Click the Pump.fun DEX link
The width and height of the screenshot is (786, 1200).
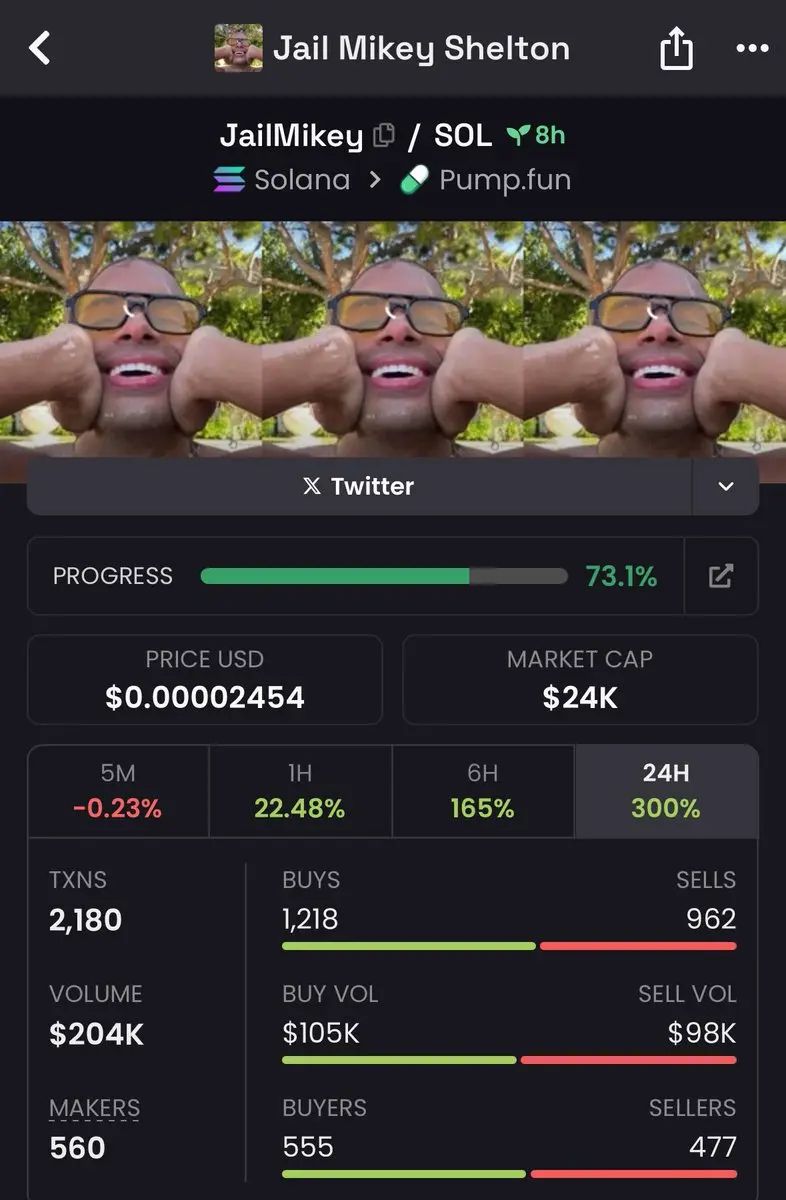coord(485,180)
